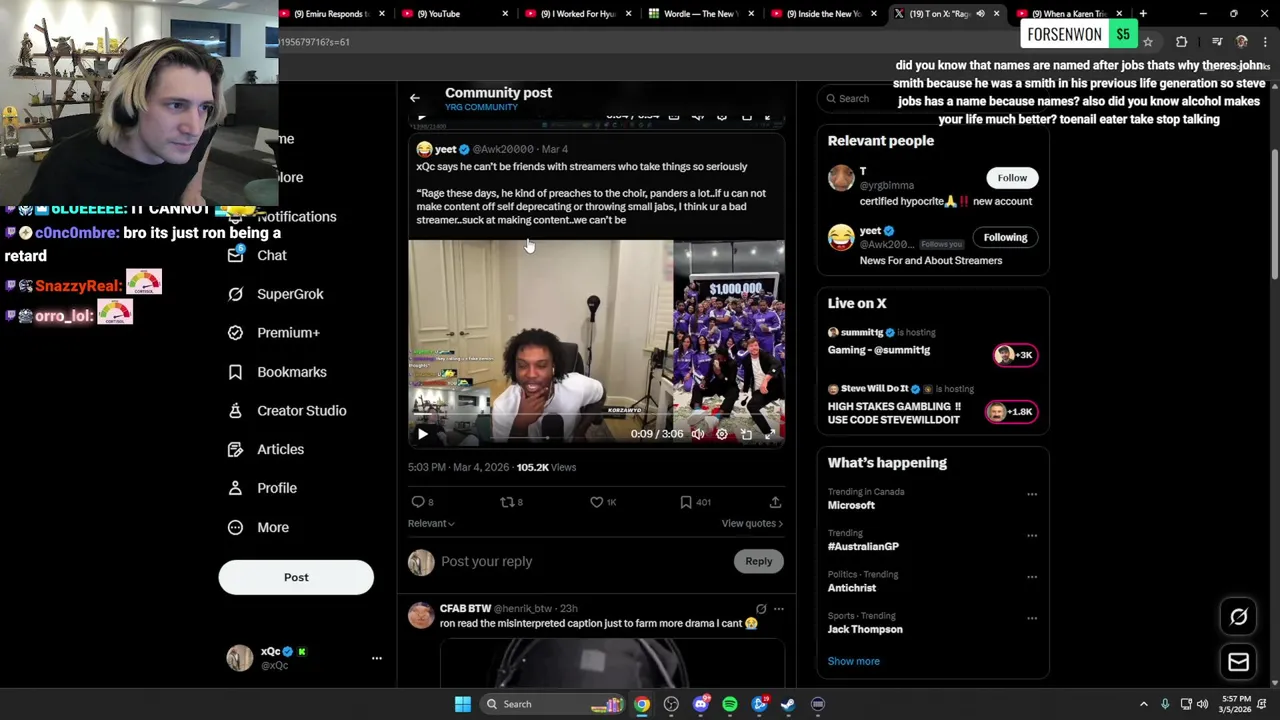Bookmark page with the star icon
The image size is (1280, 720).
[1148, 42]
